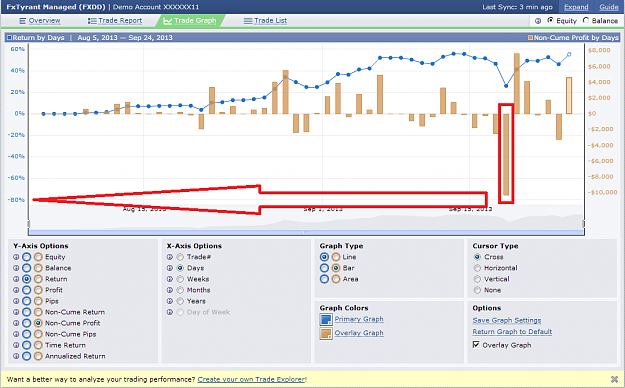
Task: Uncheck the Overlay Graph checkbox
Action: point(476,345)
